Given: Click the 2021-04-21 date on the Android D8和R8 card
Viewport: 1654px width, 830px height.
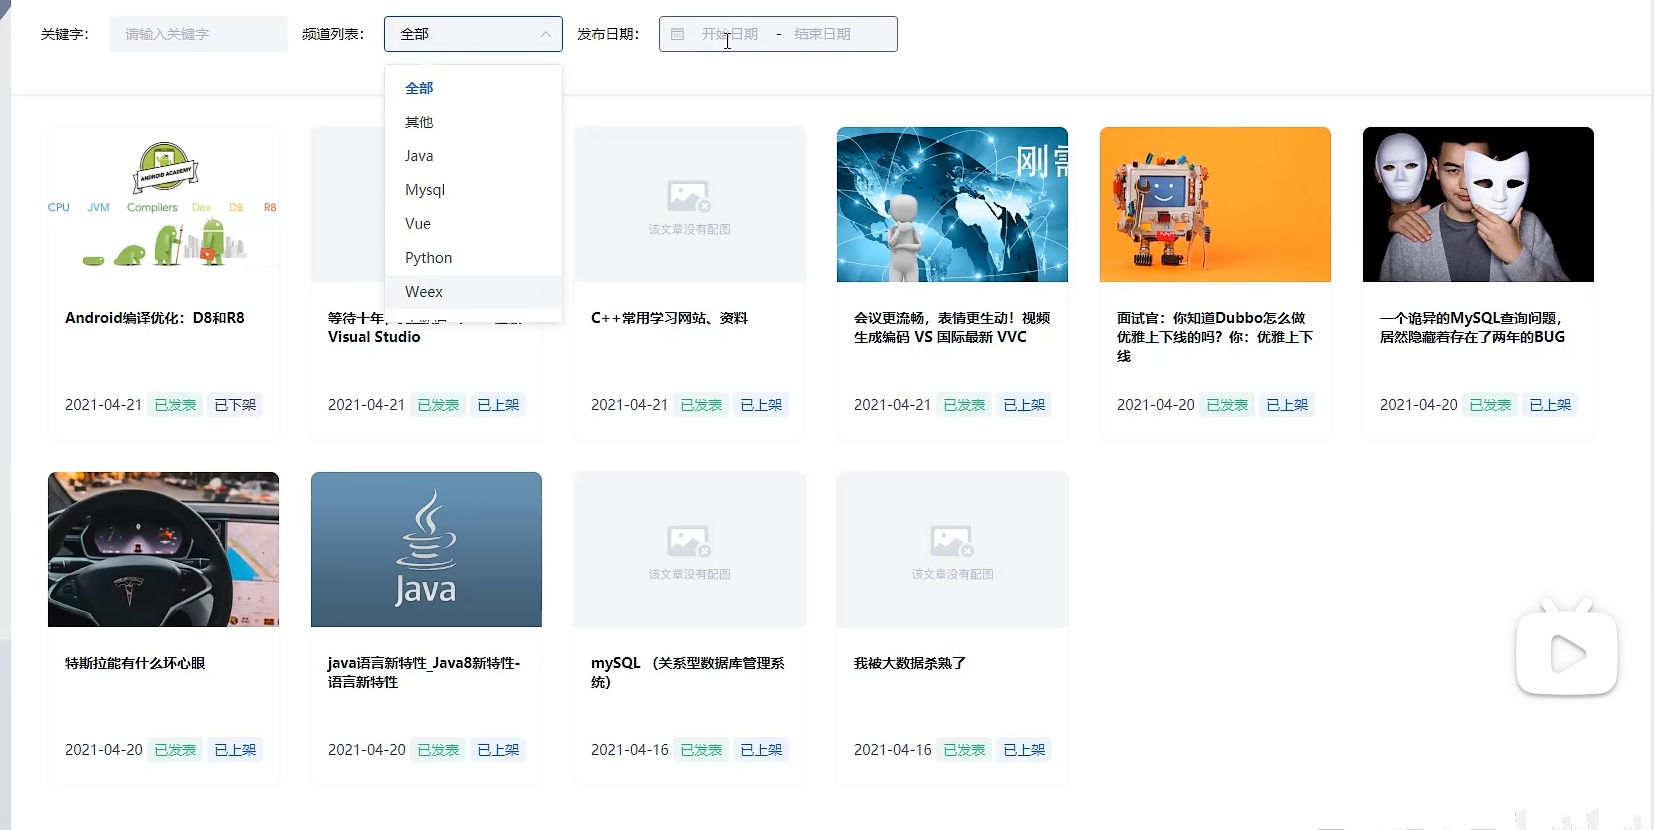Looking at the screenshot, I should click(x=104, y=405).
